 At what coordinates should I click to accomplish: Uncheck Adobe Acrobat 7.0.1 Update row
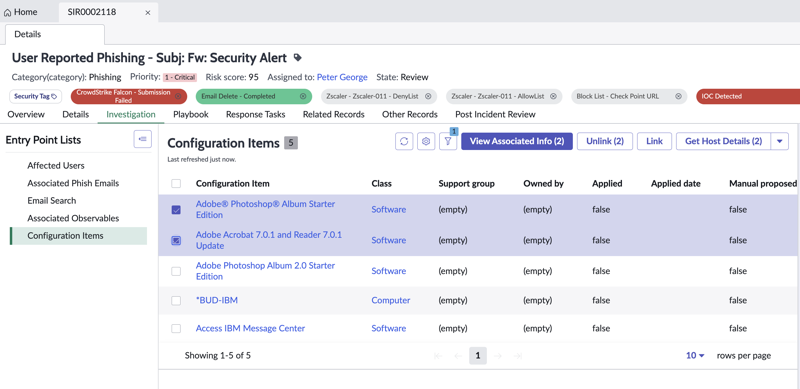(x=176, y=240)
